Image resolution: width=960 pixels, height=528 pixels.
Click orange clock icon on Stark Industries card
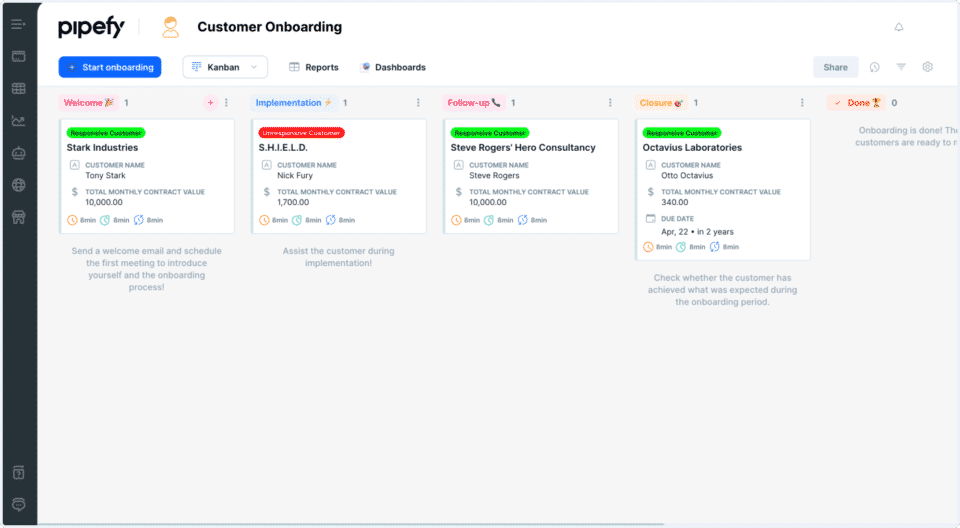72,220
